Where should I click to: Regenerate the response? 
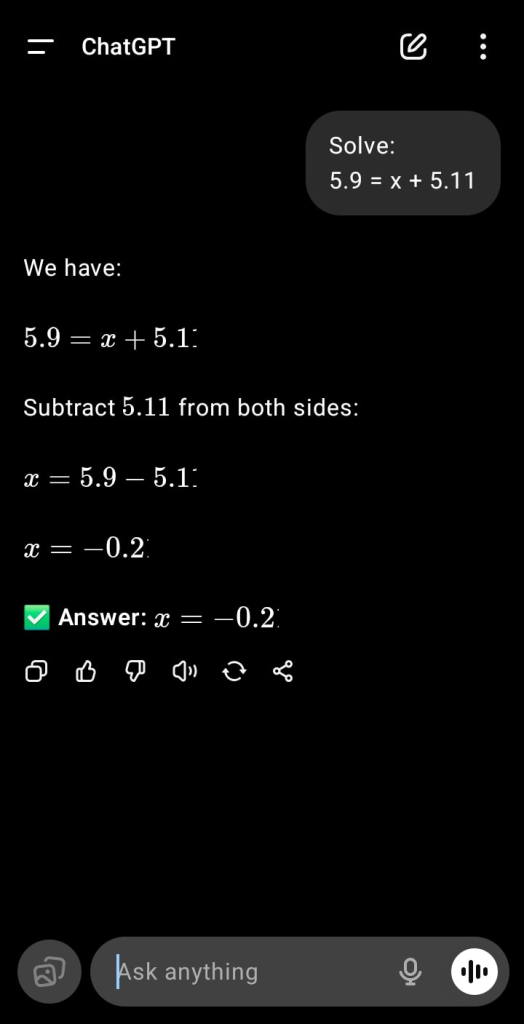[234, 671]
